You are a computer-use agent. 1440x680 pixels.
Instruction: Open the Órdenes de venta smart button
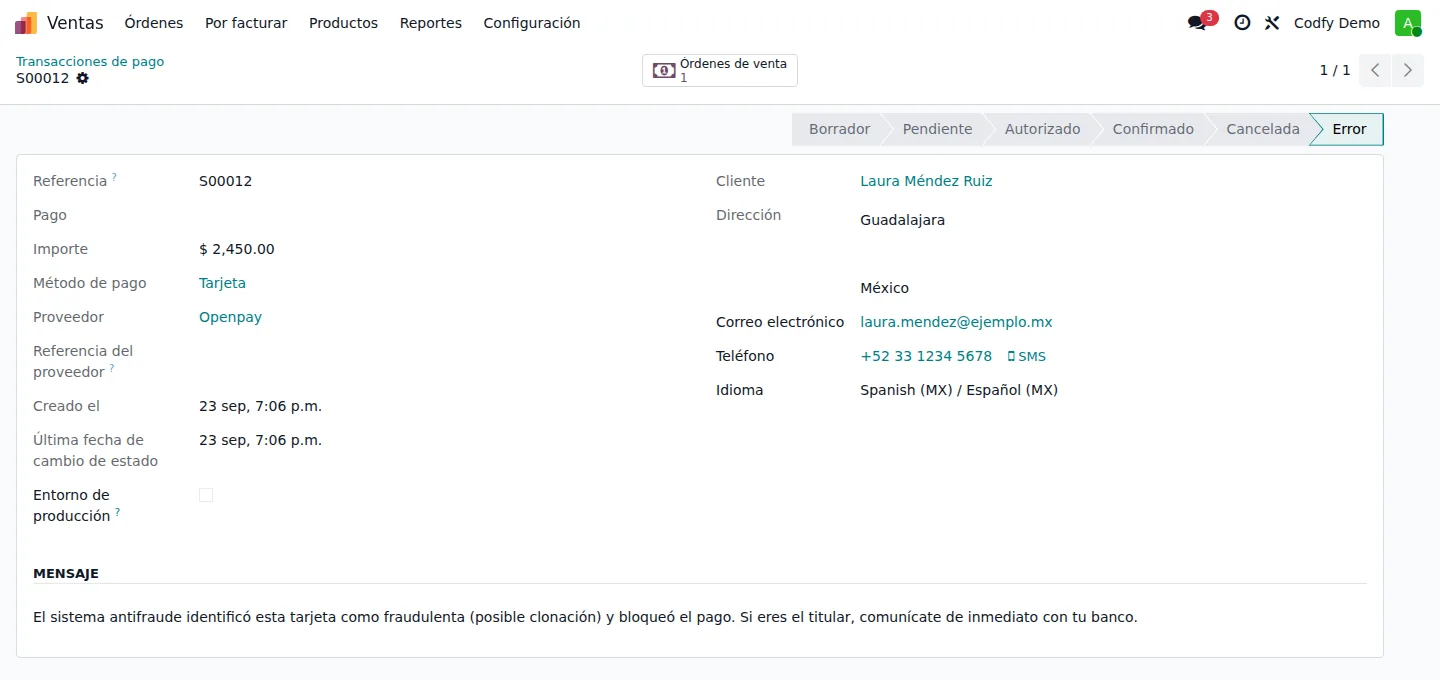pyautogui.click(x=720, y=70)
